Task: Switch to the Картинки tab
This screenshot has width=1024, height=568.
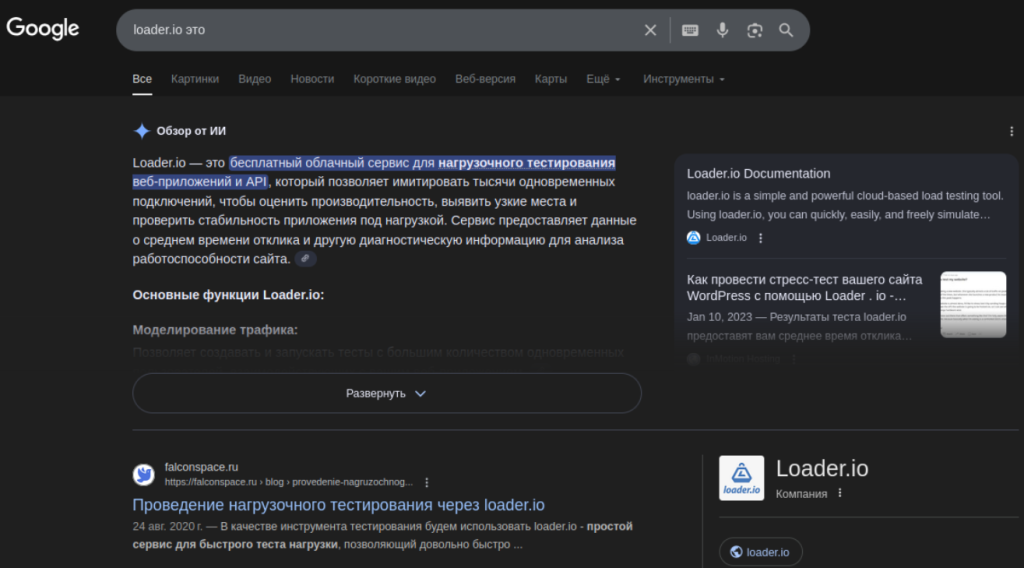Action: pyautogui.click(x=195, y=79)
